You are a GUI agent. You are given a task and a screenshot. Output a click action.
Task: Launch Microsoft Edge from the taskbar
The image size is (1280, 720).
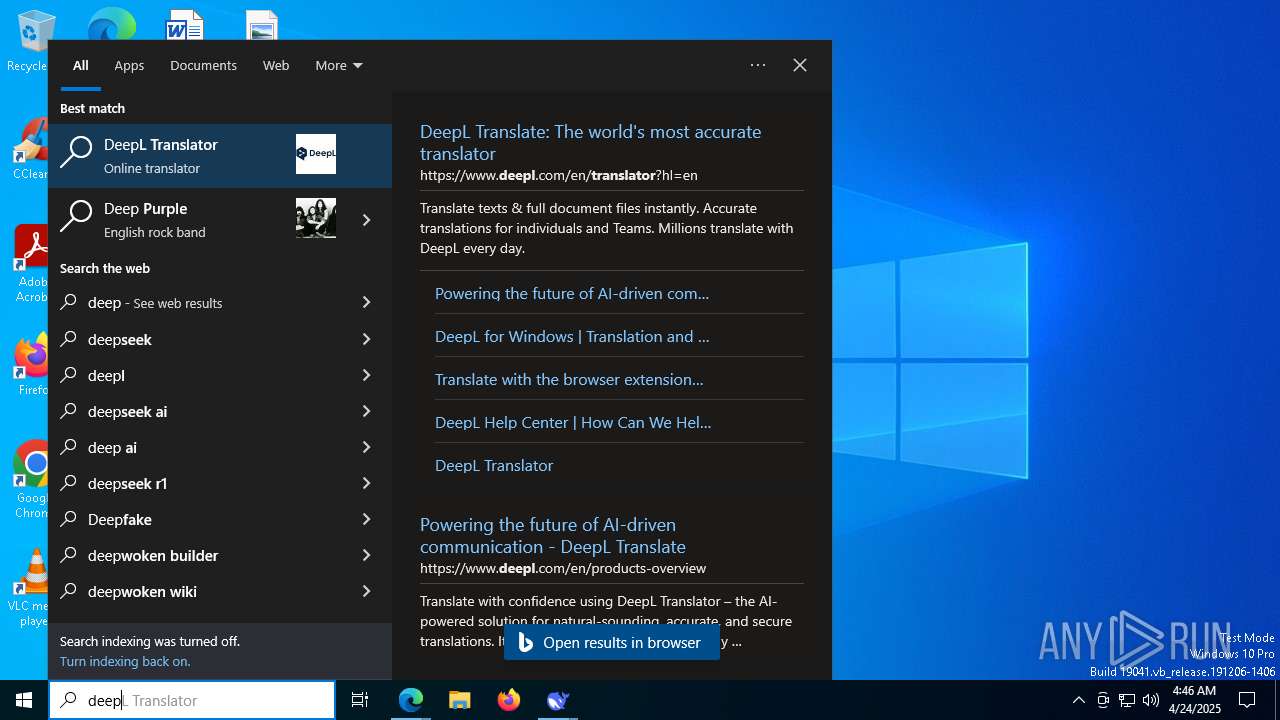tap(411, 700)
